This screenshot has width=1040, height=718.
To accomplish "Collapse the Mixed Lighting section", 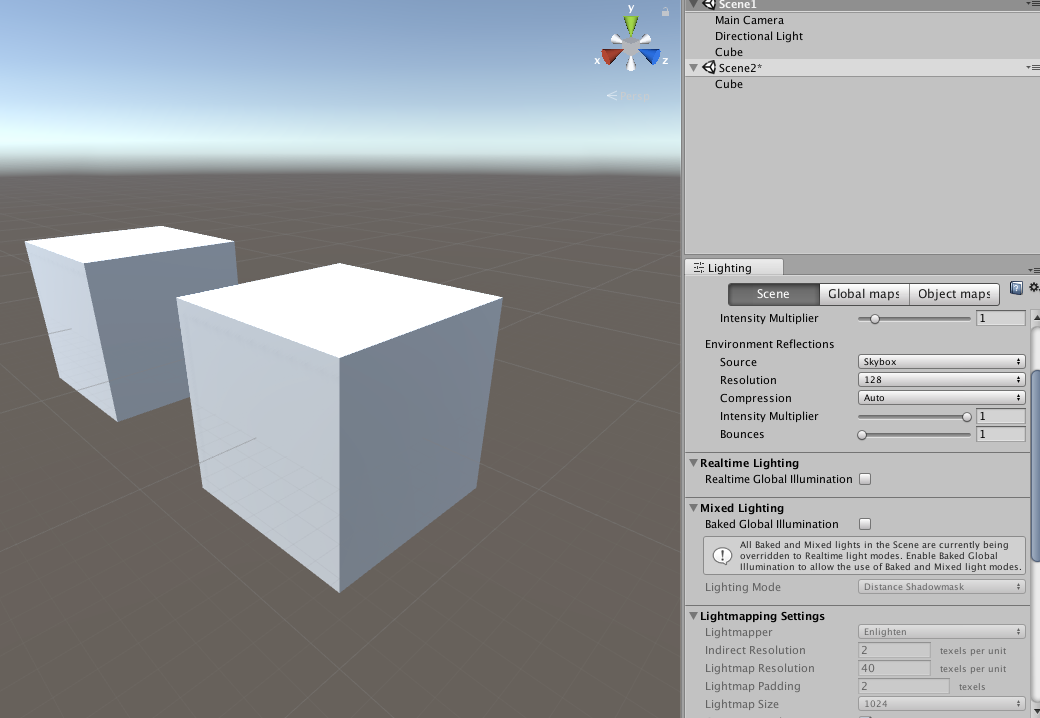I will (x=693, y=508).
